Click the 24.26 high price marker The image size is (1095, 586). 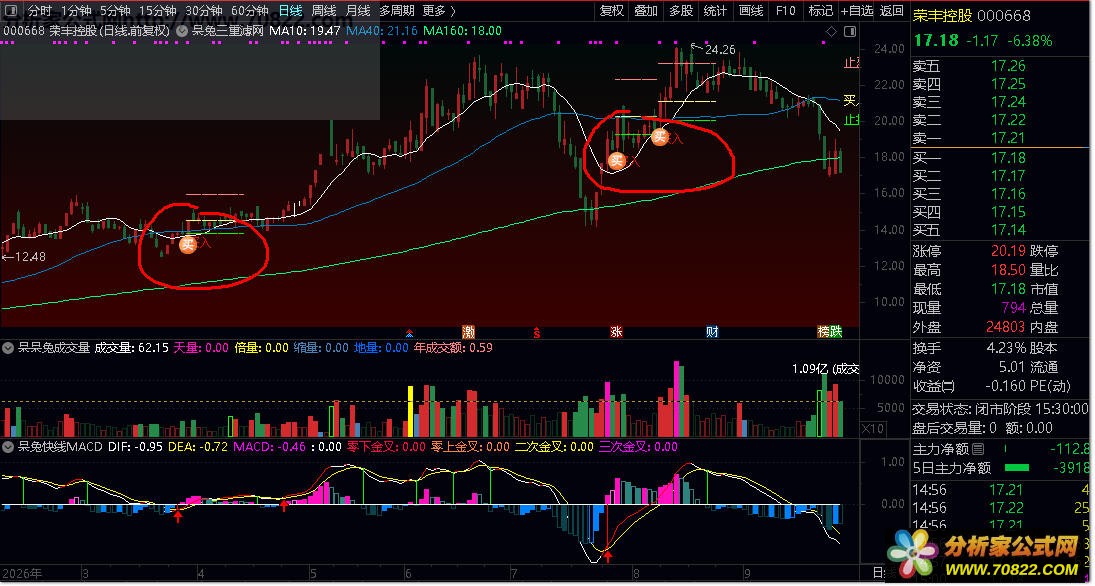click(x=720, y=50)
